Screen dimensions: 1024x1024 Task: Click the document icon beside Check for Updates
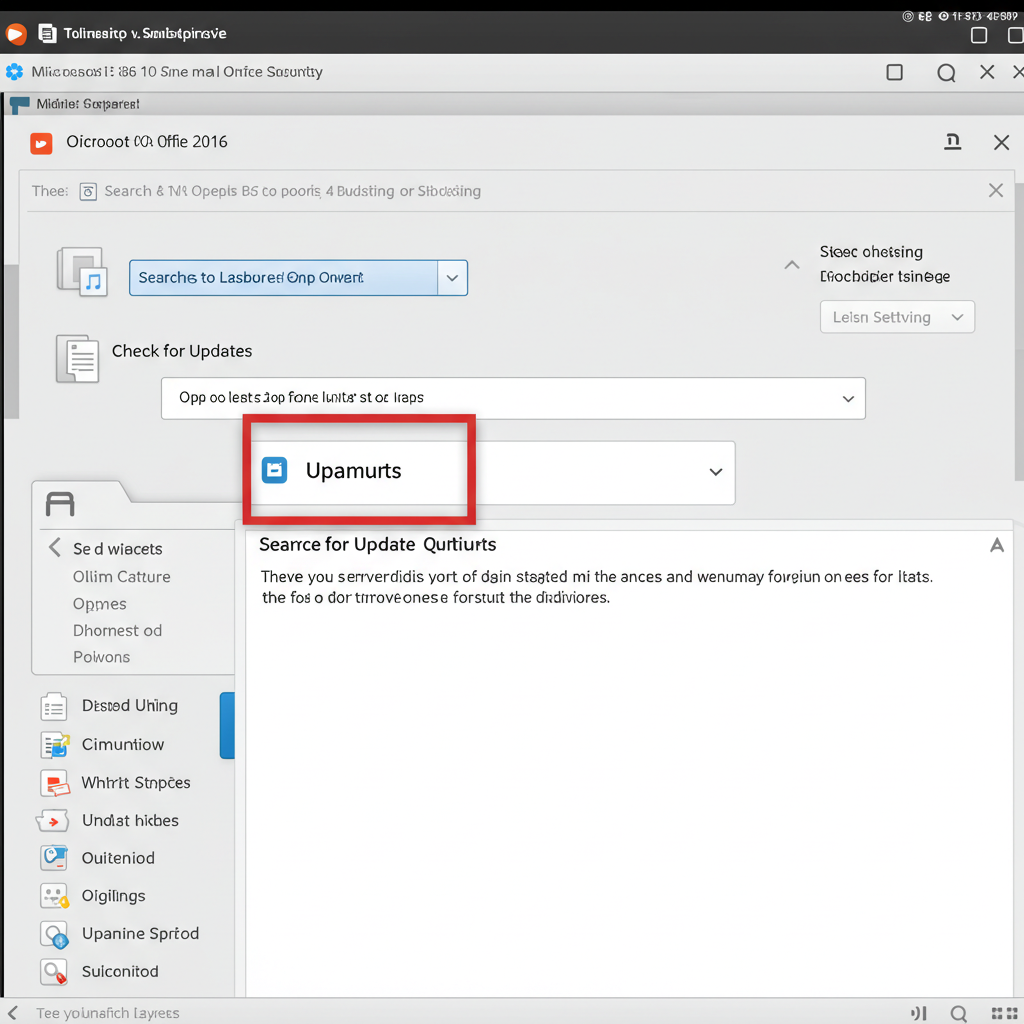click(78, 359)
